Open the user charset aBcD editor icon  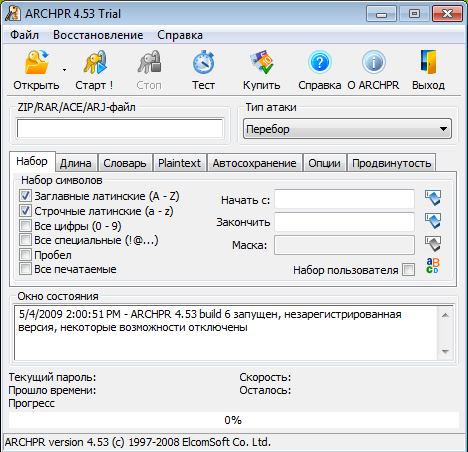pos(433,266)
